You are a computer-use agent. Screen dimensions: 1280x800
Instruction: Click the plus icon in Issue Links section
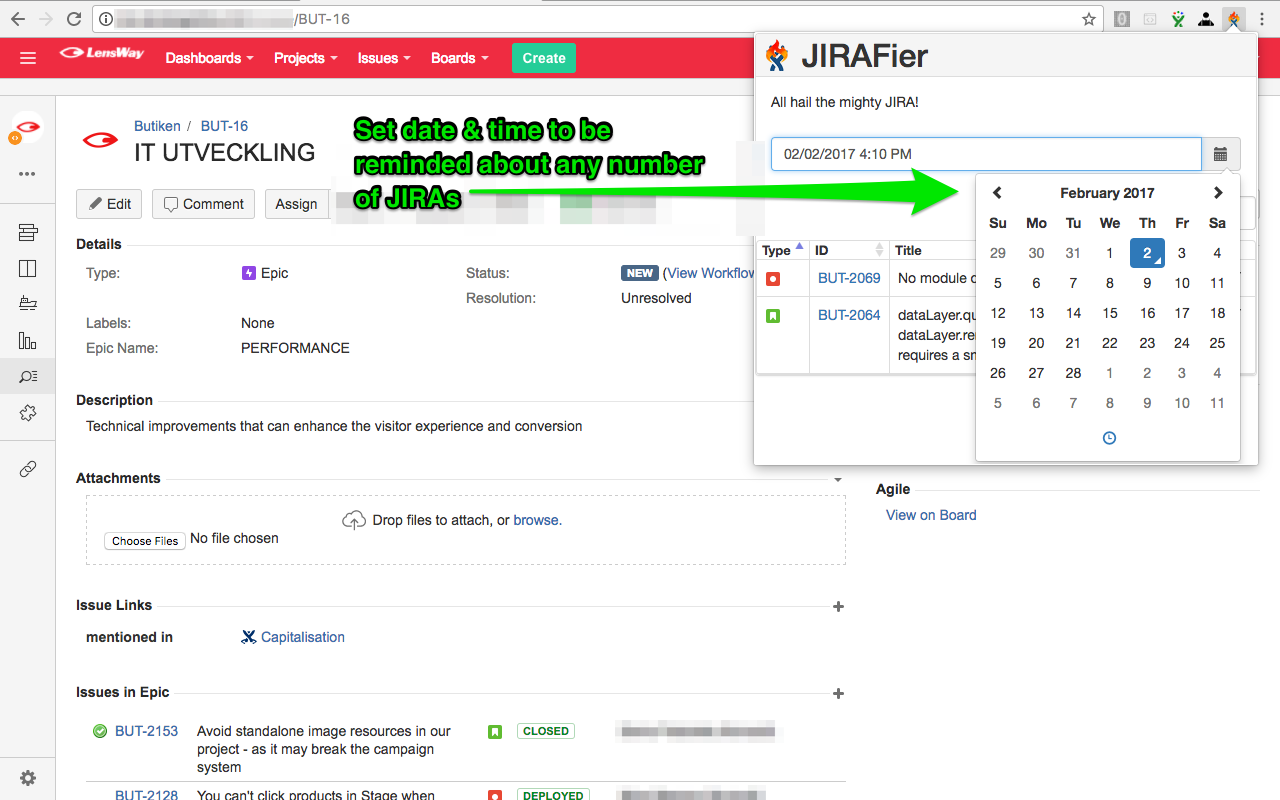click(838, 606)
